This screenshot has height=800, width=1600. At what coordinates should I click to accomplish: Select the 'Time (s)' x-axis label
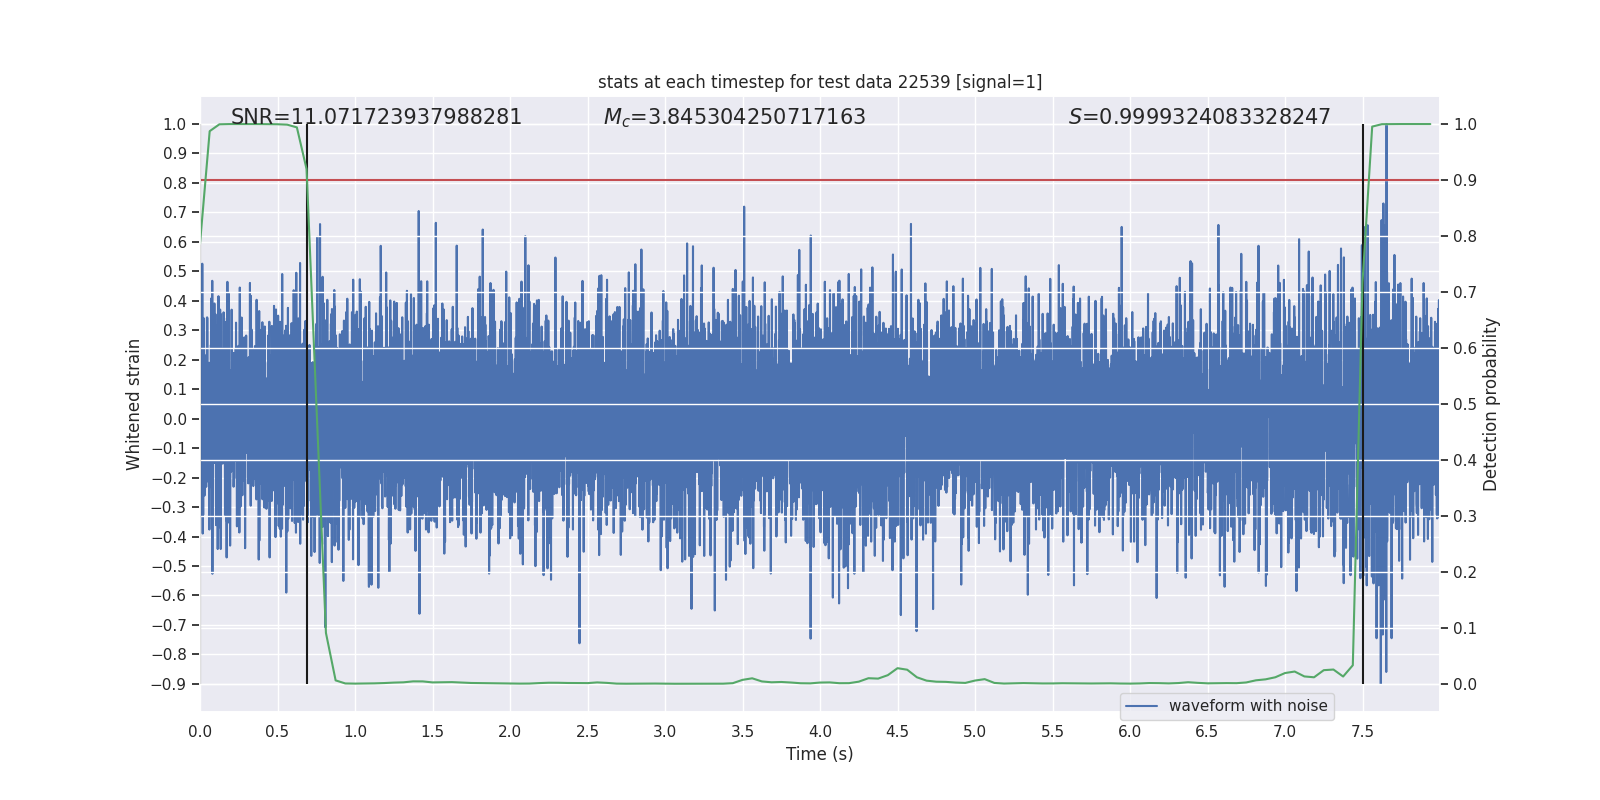820,754
